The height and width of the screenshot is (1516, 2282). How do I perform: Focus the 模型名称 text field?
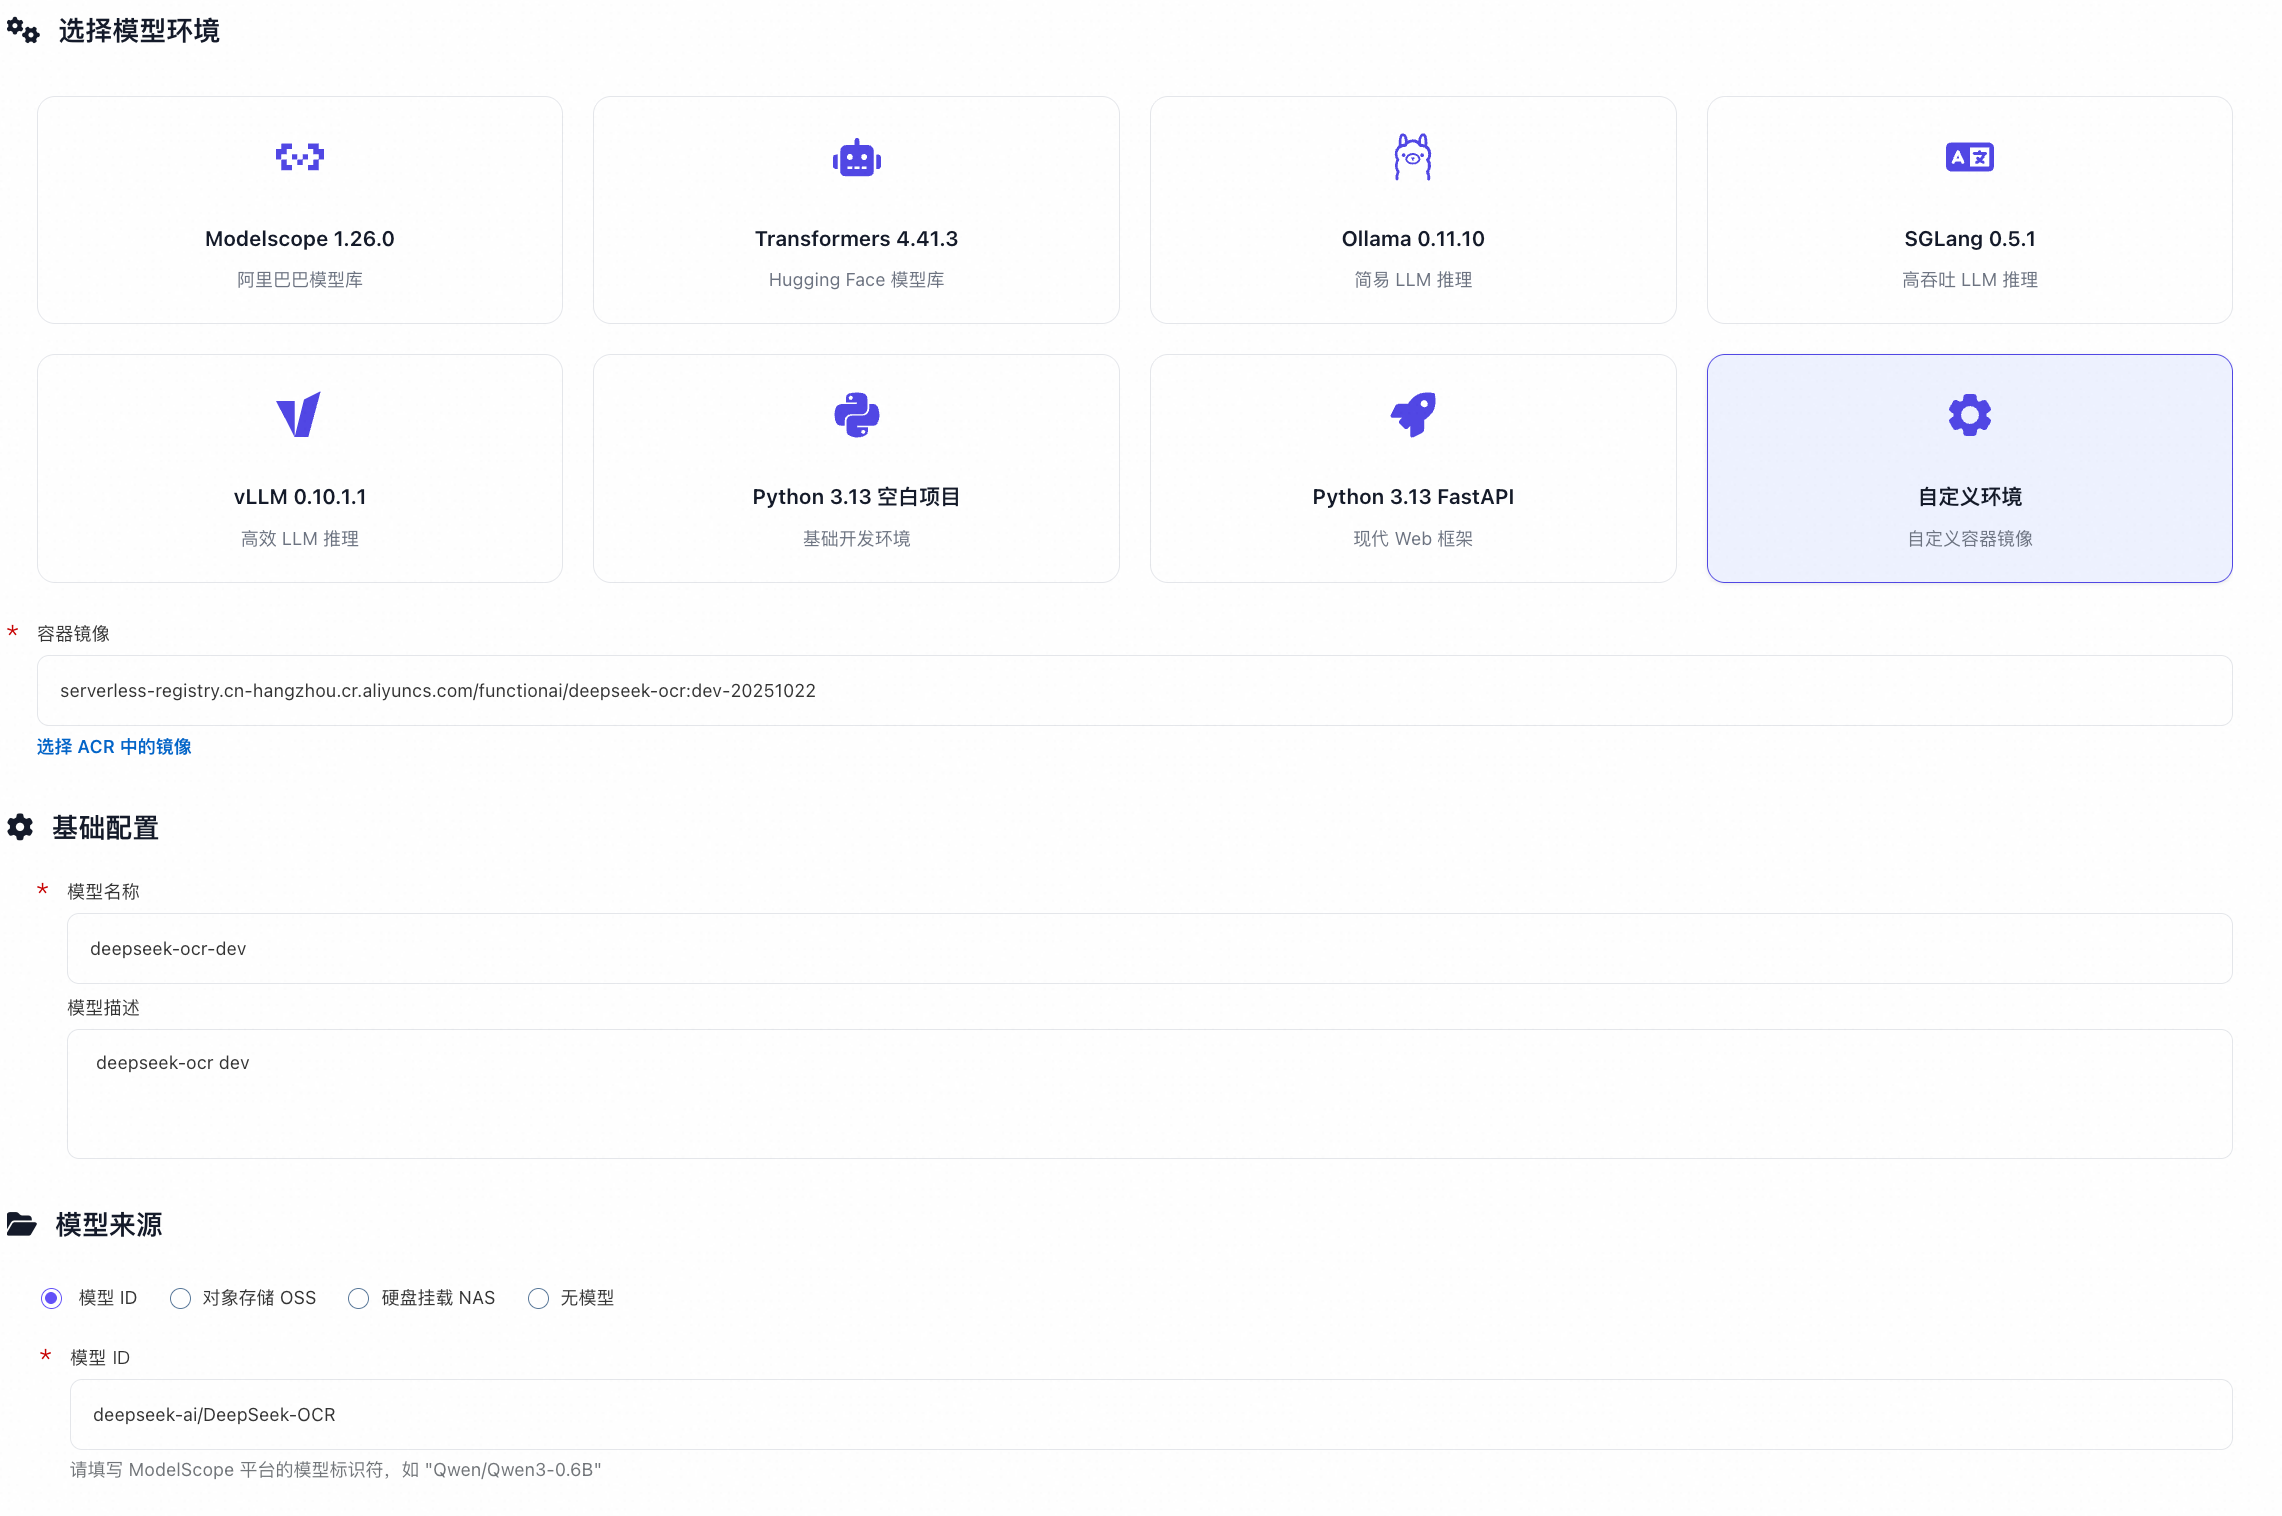1149,949
